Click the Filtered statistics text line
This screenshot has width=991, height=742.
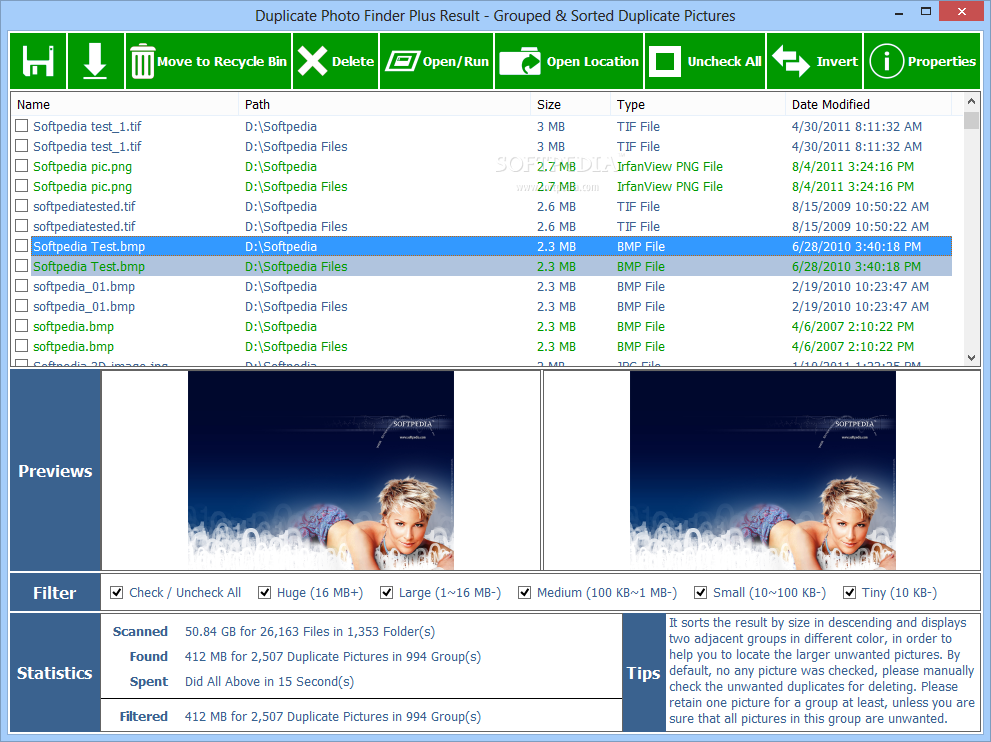[x=332, y=717]
